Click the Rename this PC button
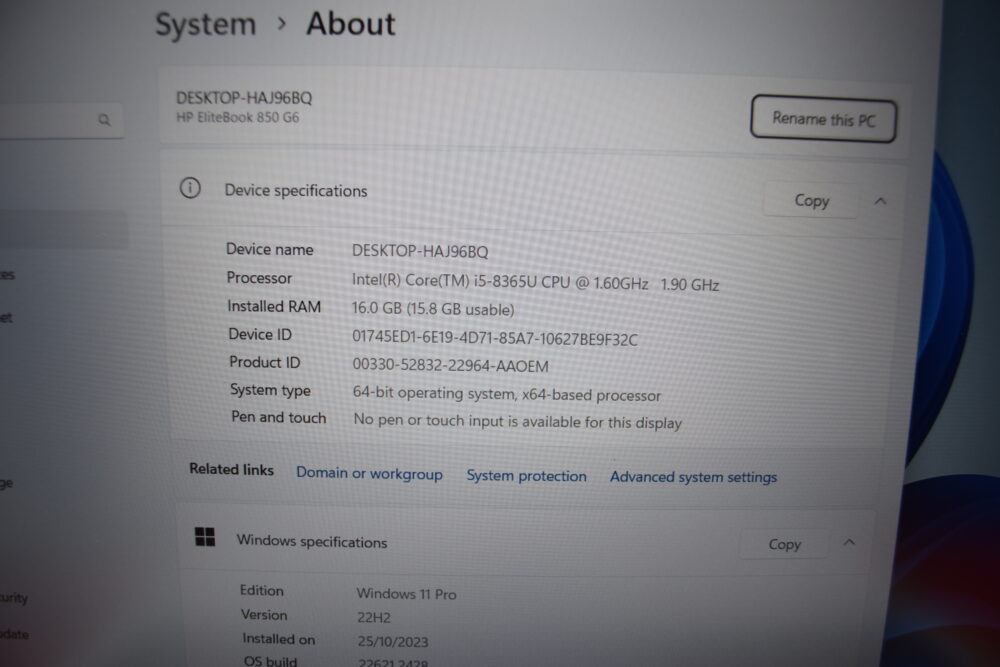 click(823, 119)
